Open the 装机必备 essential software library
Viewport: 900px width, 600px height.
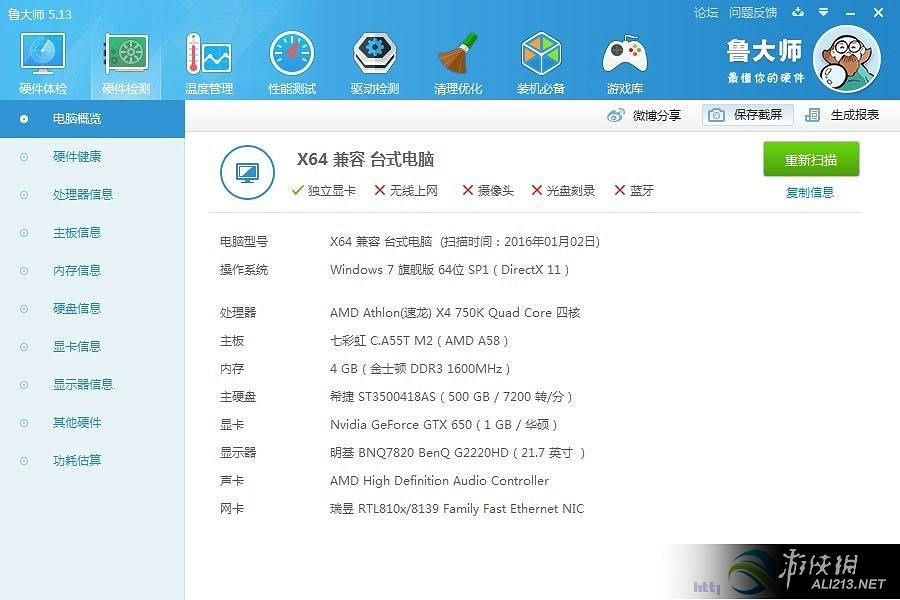point(540,60)
